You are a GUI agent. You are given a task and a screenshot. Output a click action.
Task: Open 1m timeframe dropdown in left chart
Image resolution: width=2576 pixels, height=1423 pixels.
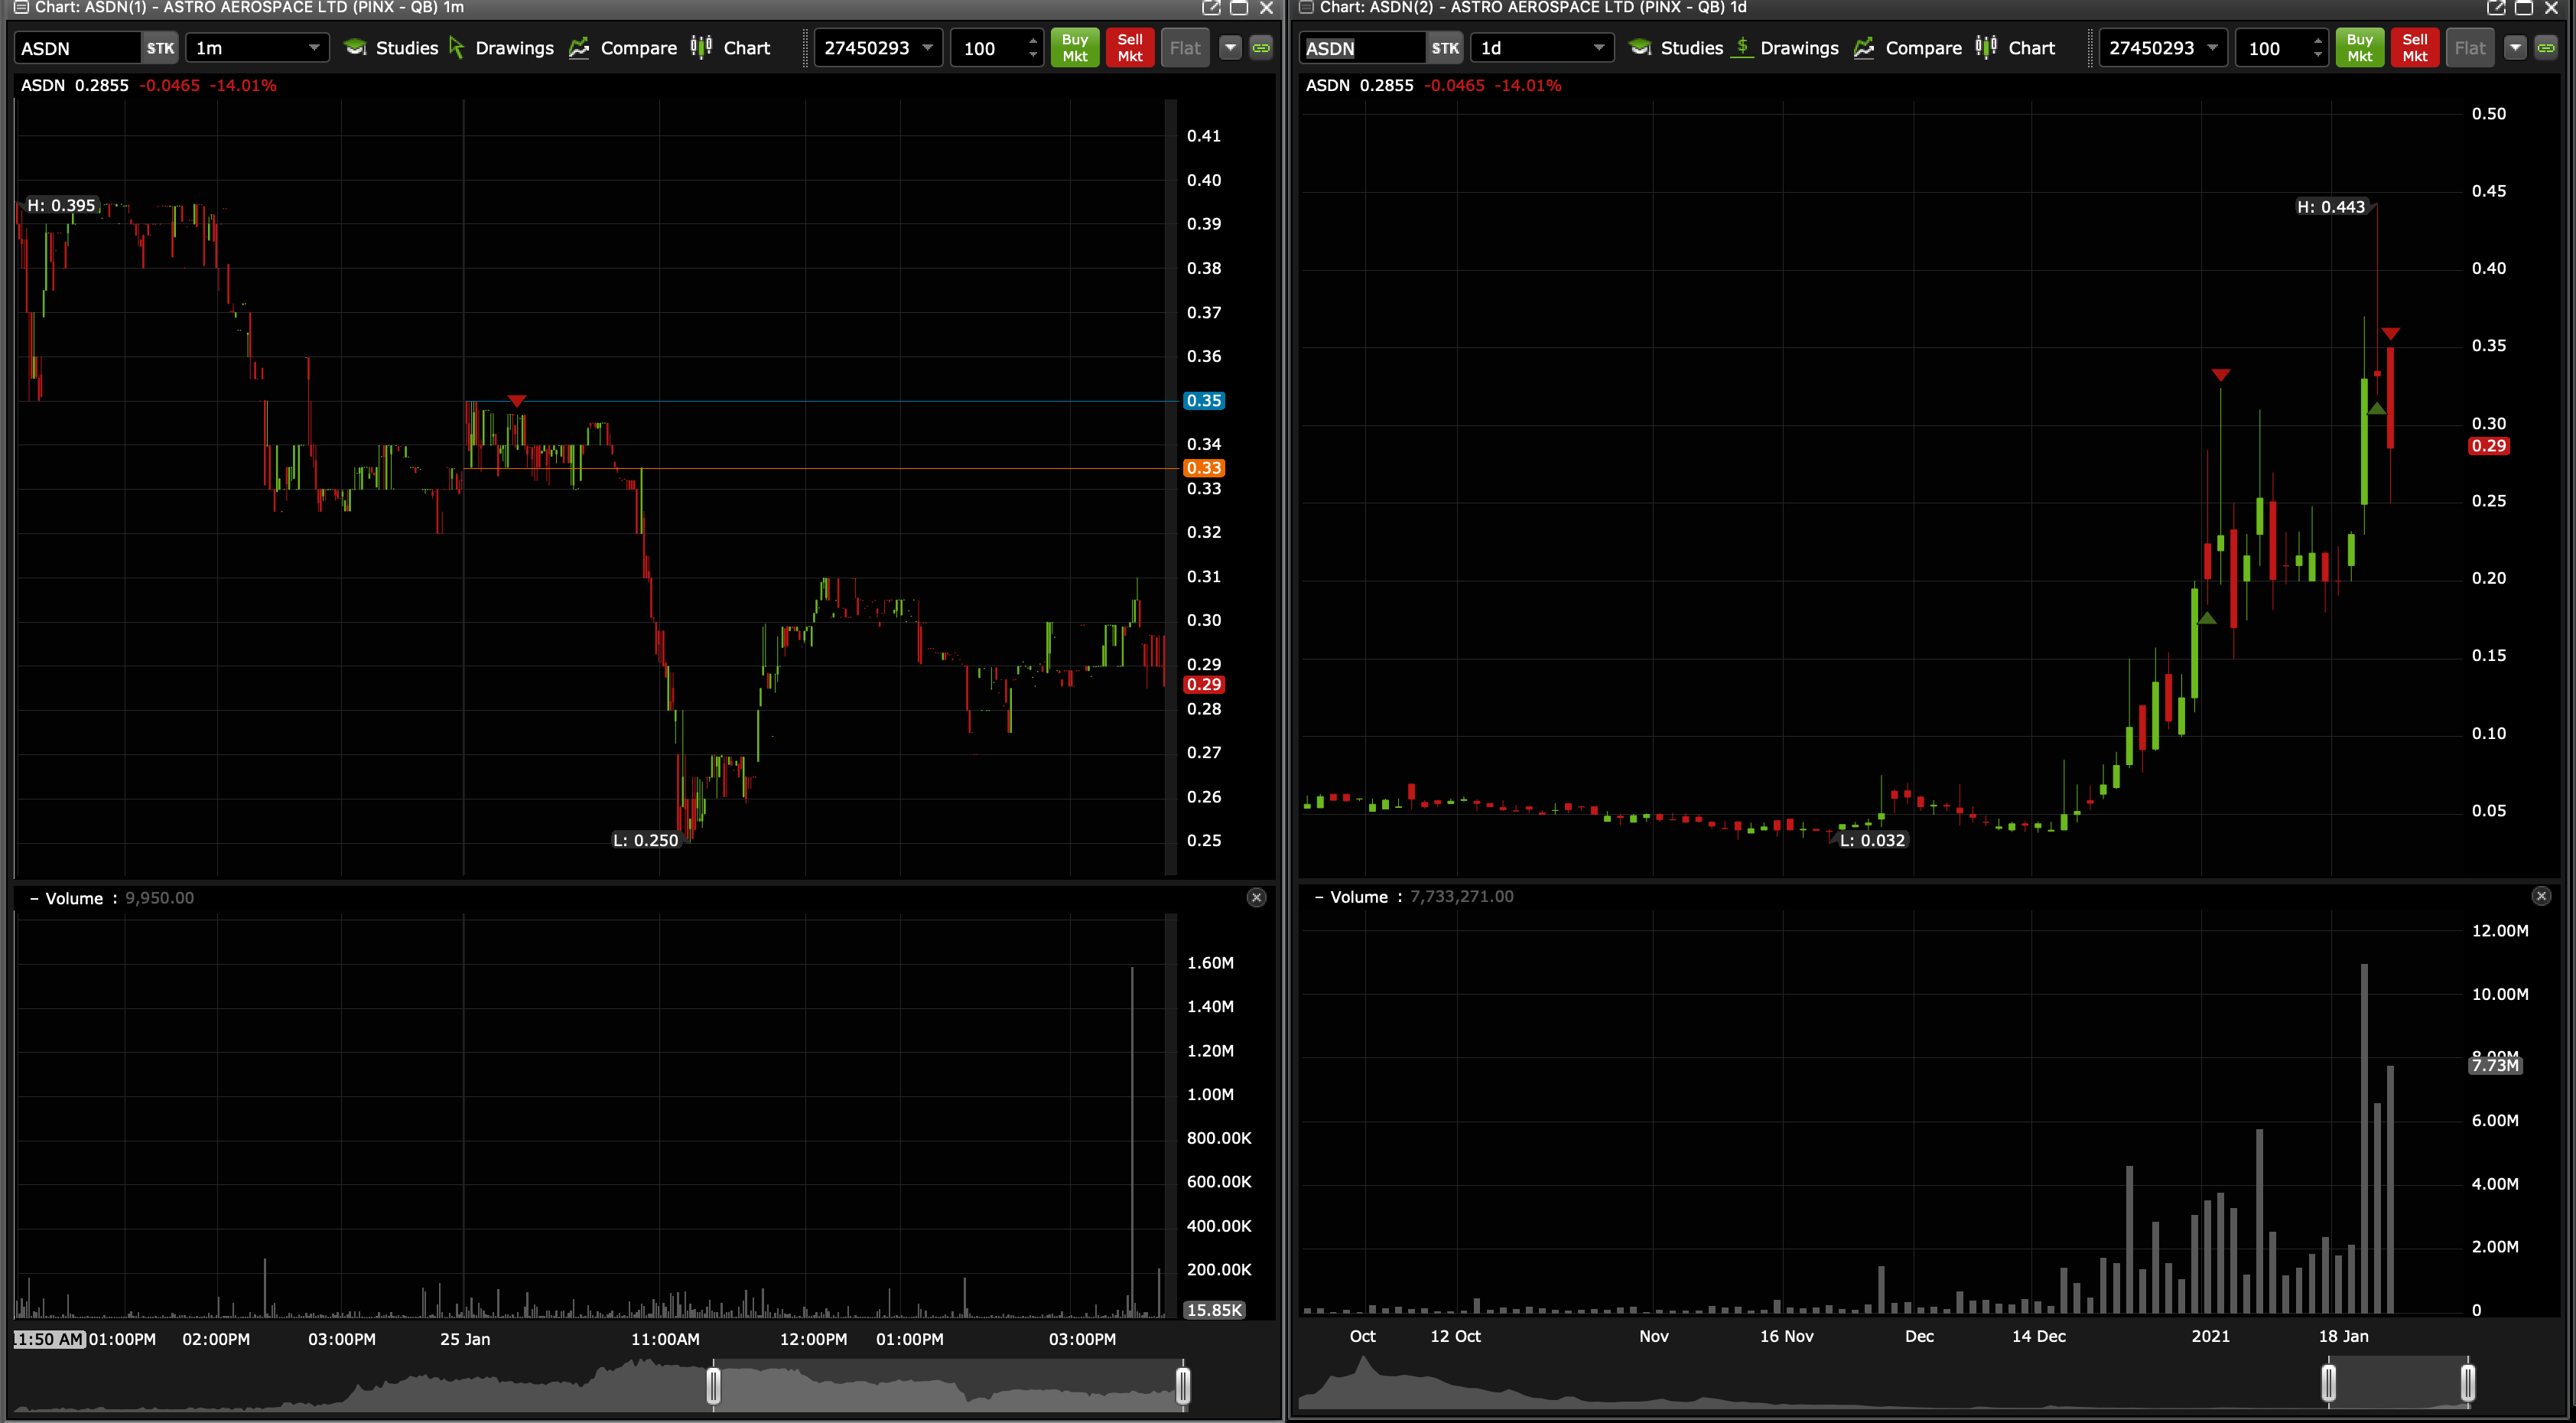[x=257, y=48]
